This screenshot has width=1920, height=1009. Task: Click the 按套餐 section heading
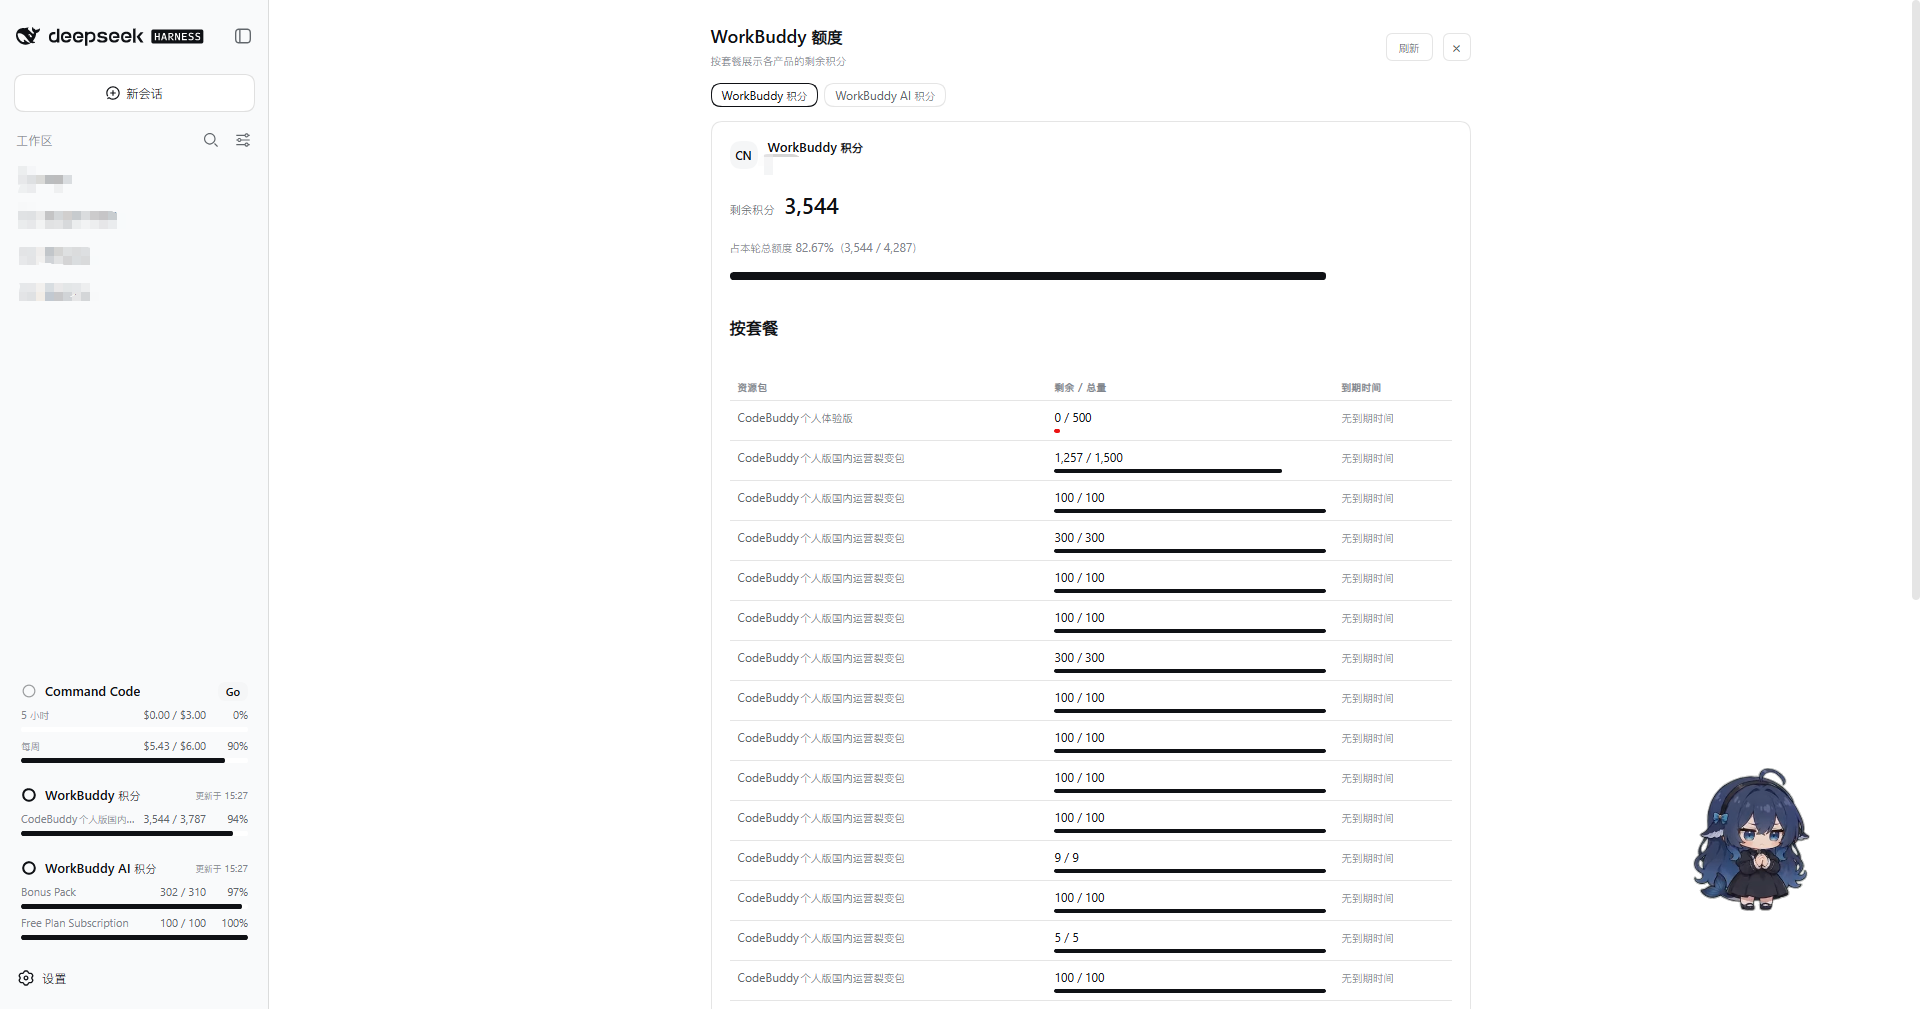(754, 328)
